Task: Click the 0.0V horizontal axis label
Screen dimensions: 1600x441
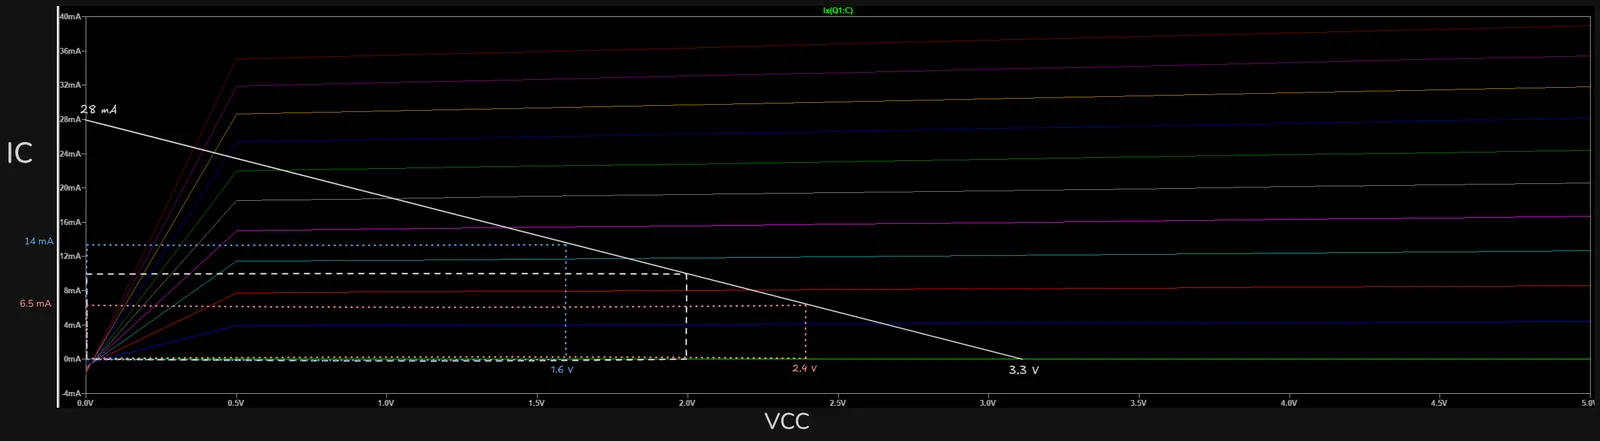Action: 86,404
